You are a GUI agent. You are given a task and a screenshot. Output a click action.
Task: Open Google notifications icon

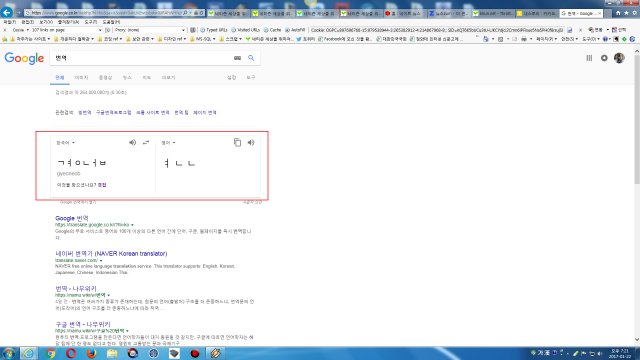coord(604,58)
